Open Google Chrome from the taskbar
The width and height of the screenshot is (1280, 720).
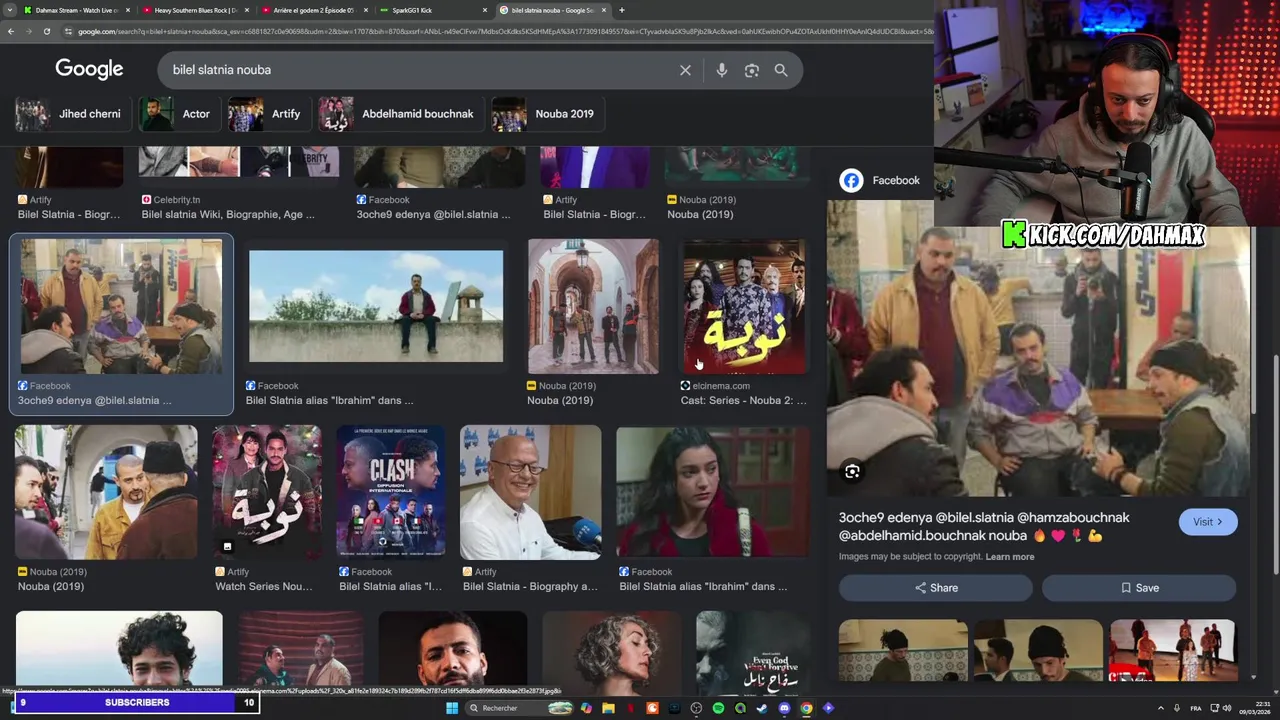(x=806, y=708)
